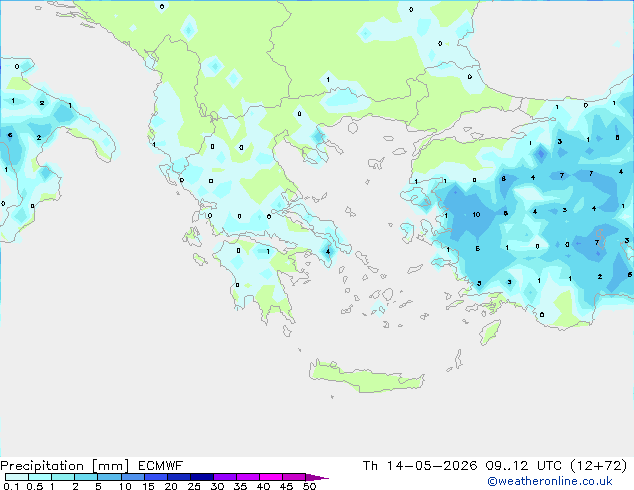Screen dimensions: 634x490
Task: Click the 45–50 mm legend swatch
Action: pos(294,477)
